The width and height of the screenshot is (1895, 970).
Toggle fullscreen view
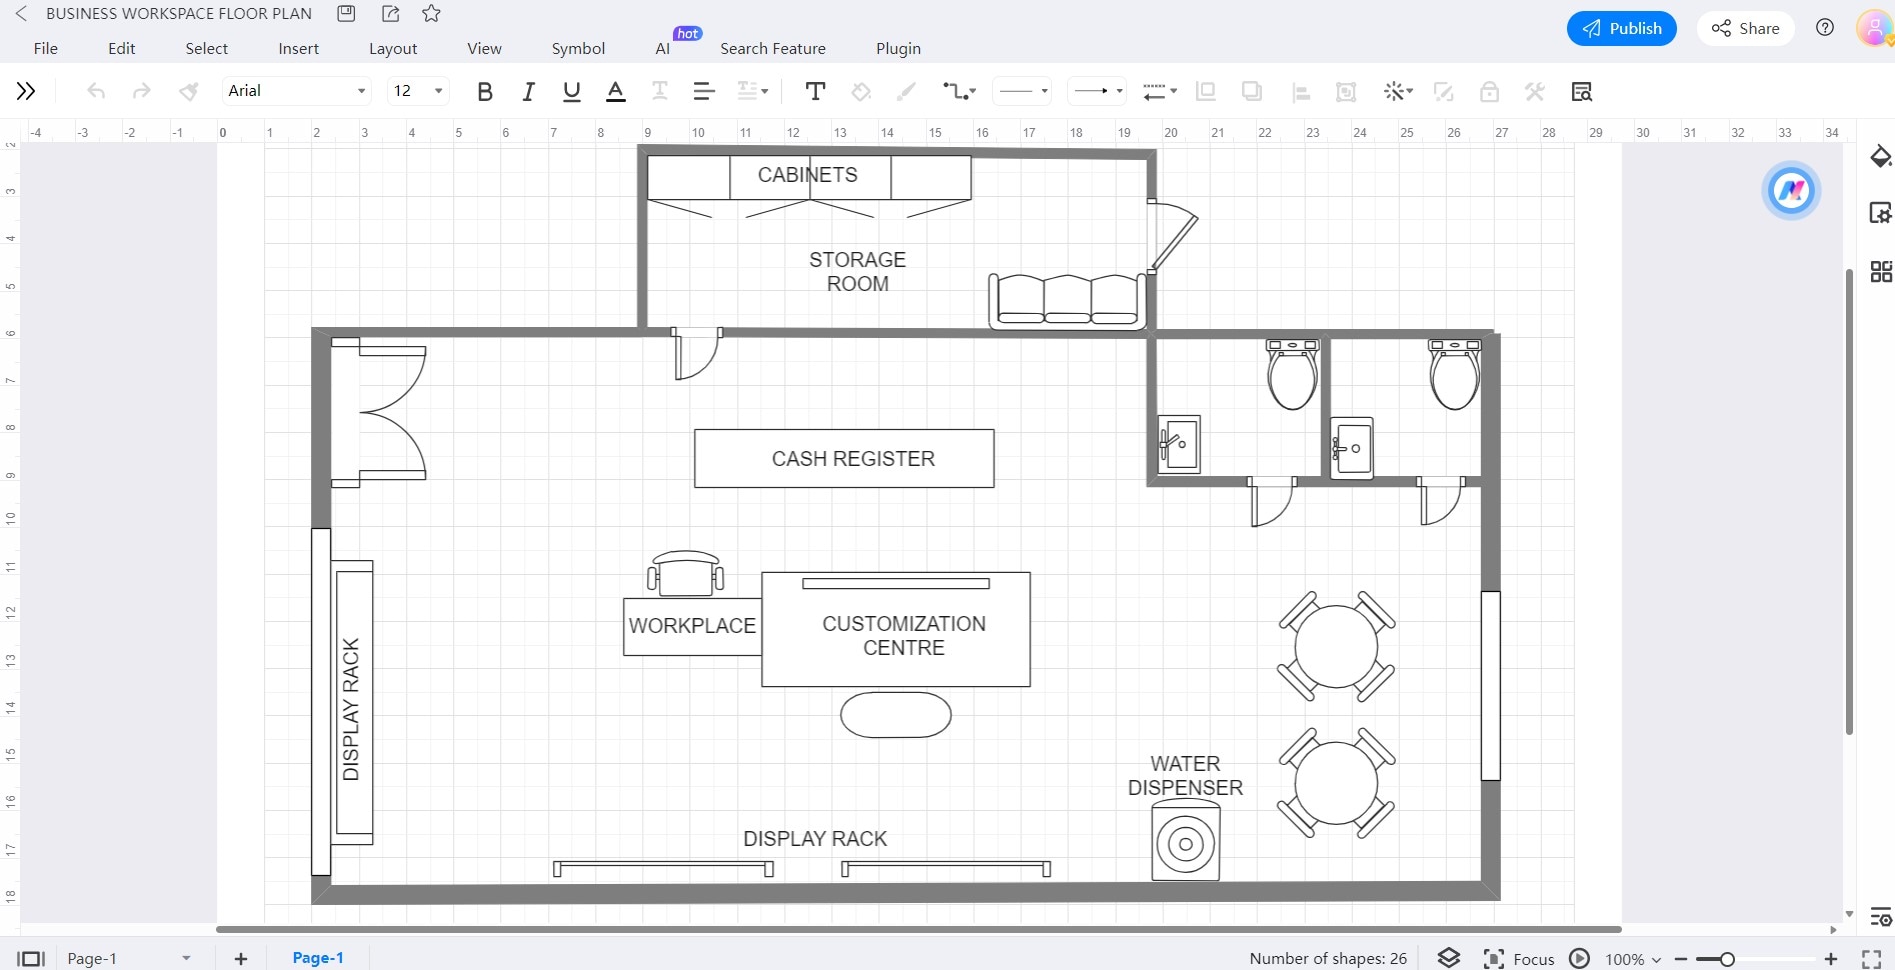coord(1872,959)
